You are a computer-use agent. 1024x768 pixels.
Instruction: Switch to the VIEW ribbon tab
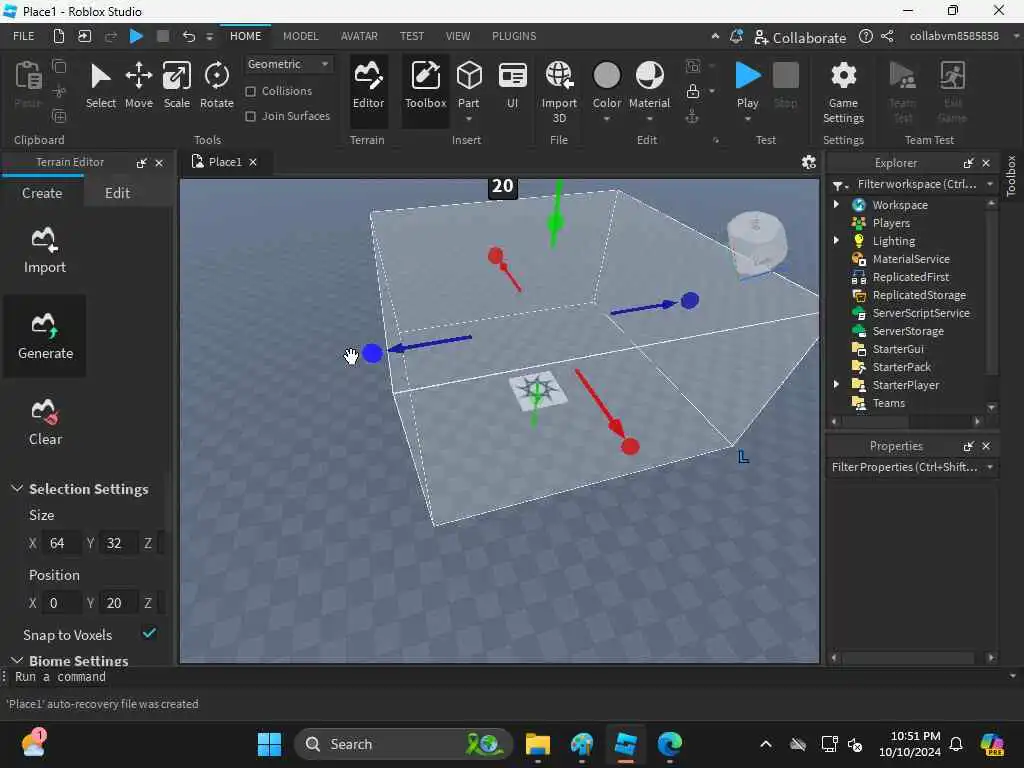(x=458, y=36)
